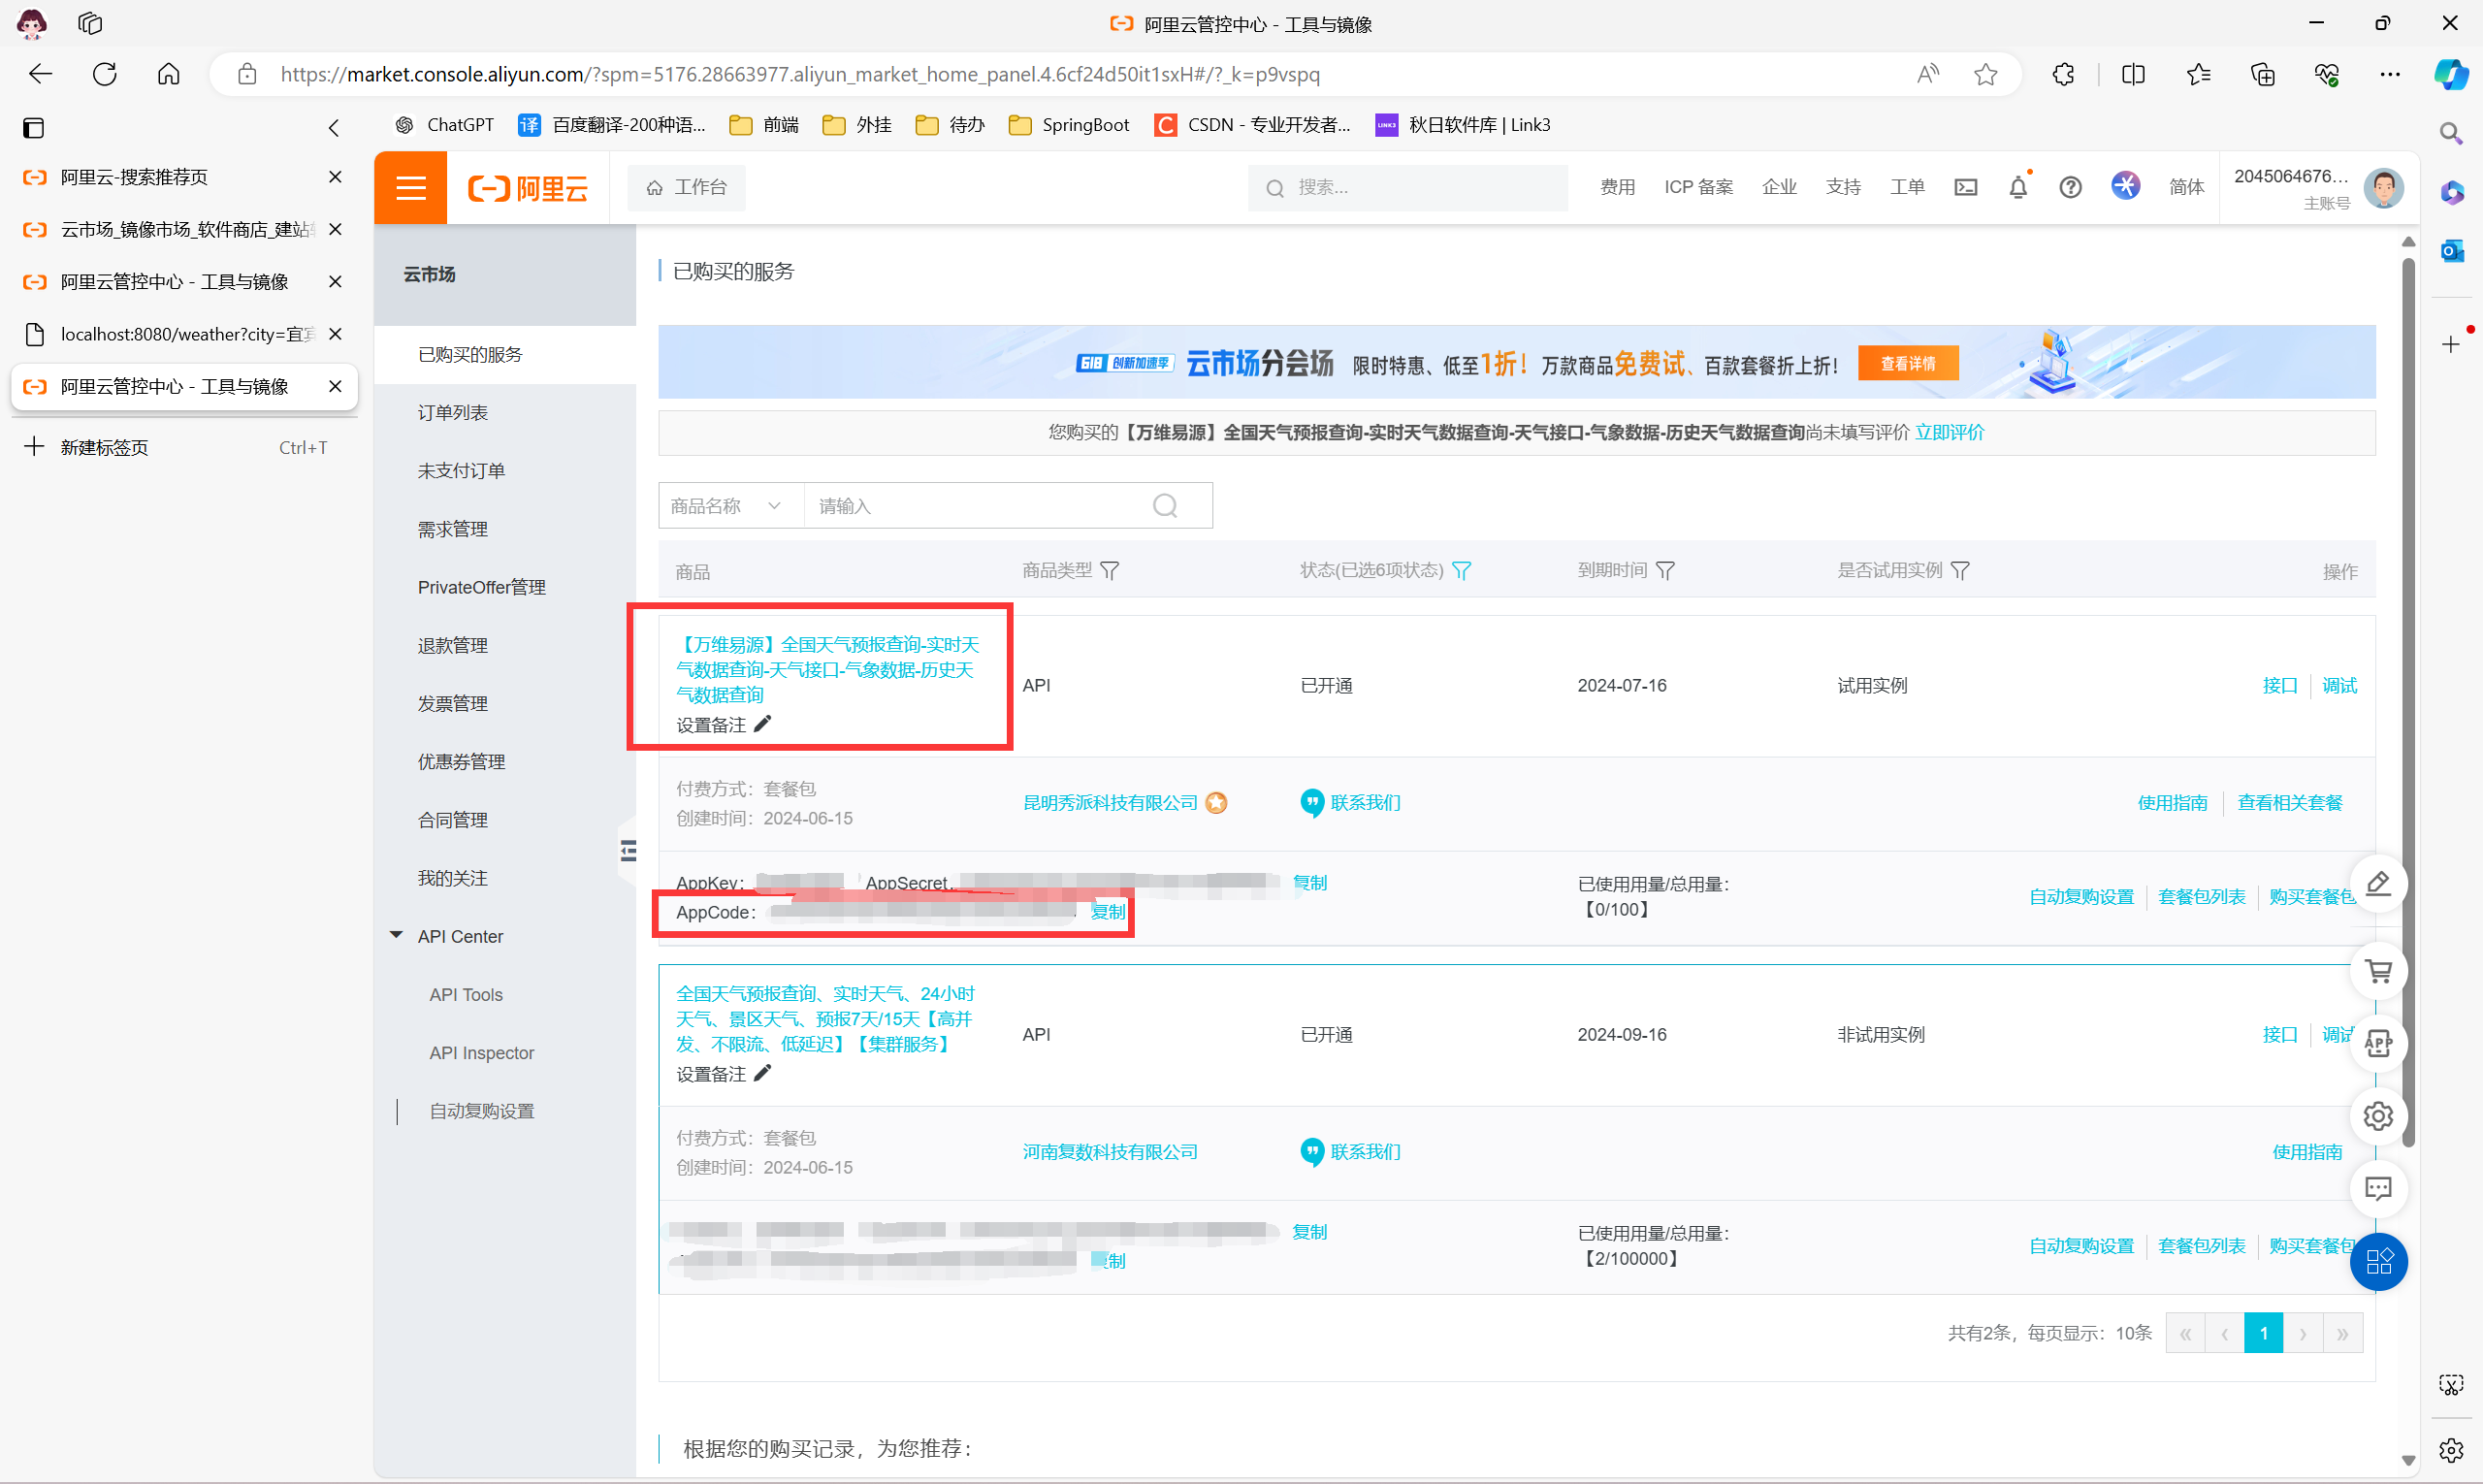Open the orange hamburger menu
The height and width of the screenshot is (1484, 2483).
point(411,187)
